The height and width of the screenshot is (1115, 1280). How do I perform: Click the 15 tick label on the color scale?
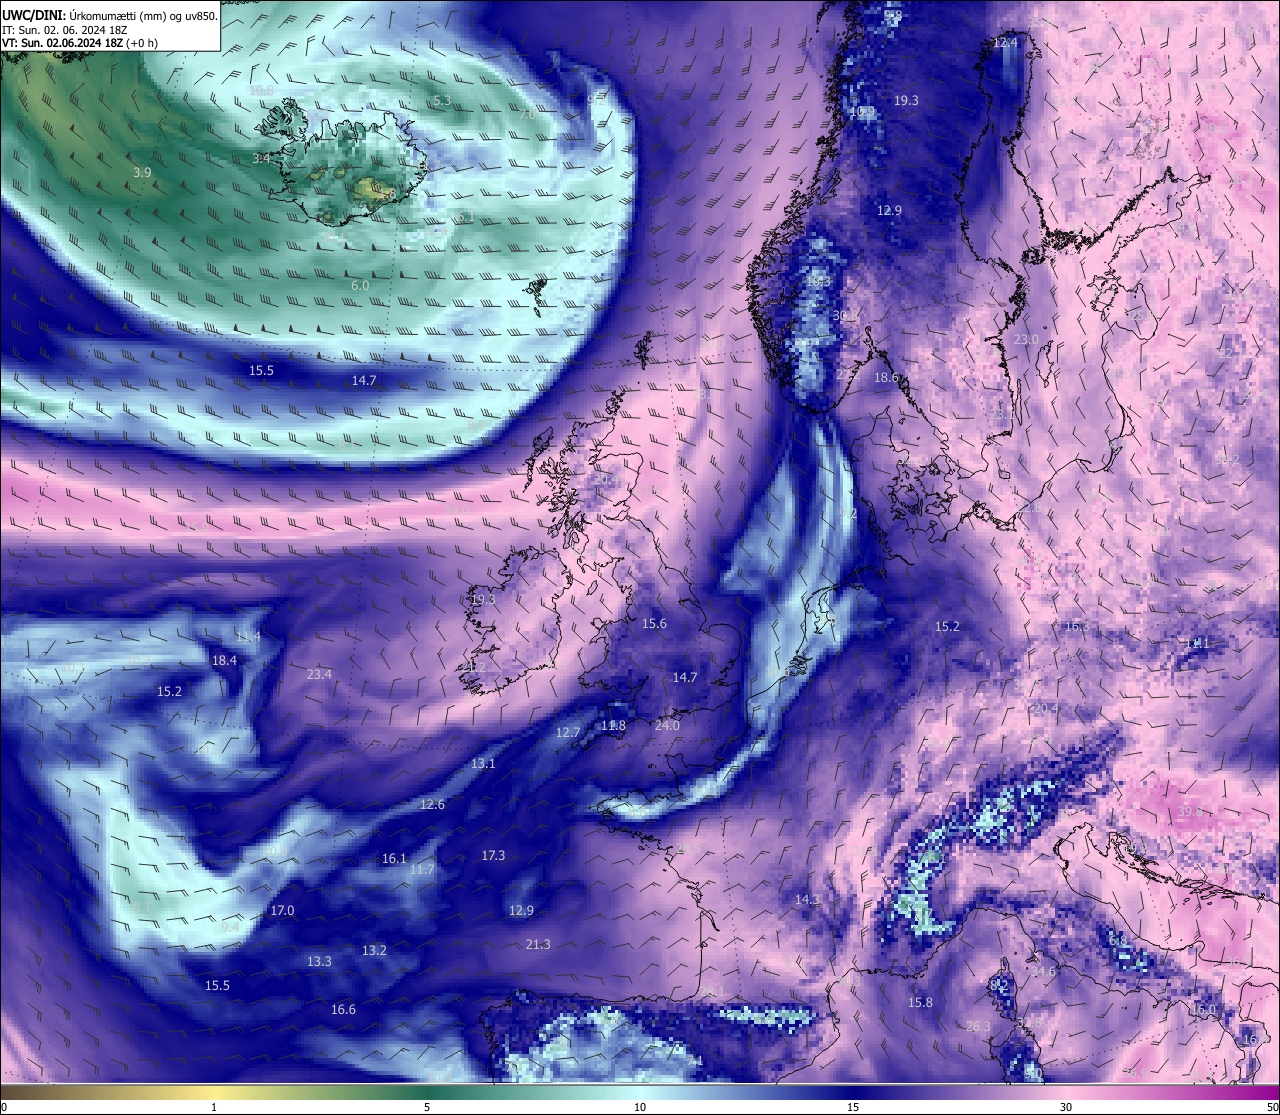853,1107
